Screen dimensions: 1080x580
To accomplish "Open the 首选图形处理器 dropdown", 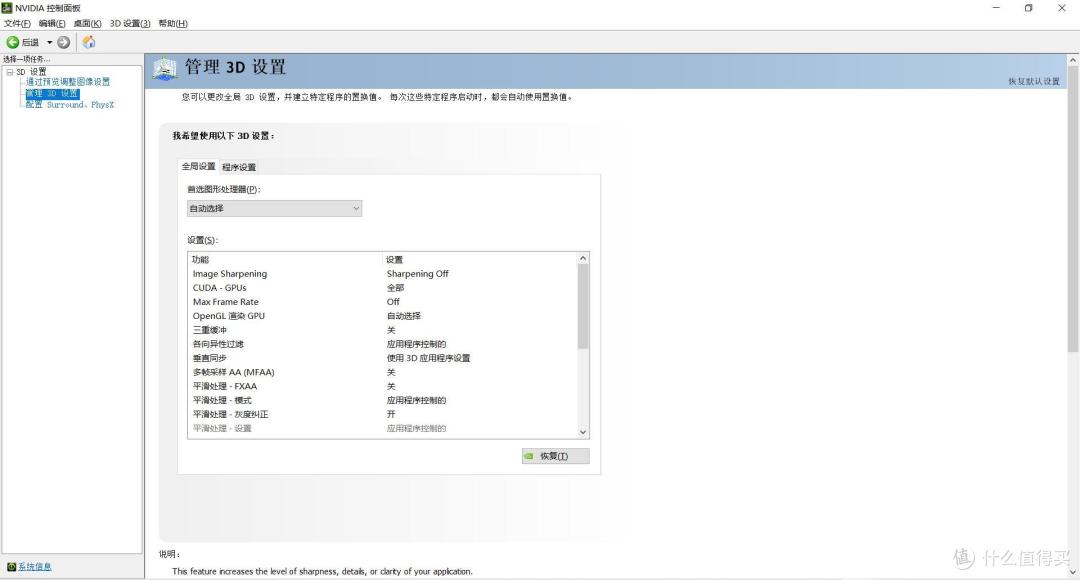I will click(274, 208).
